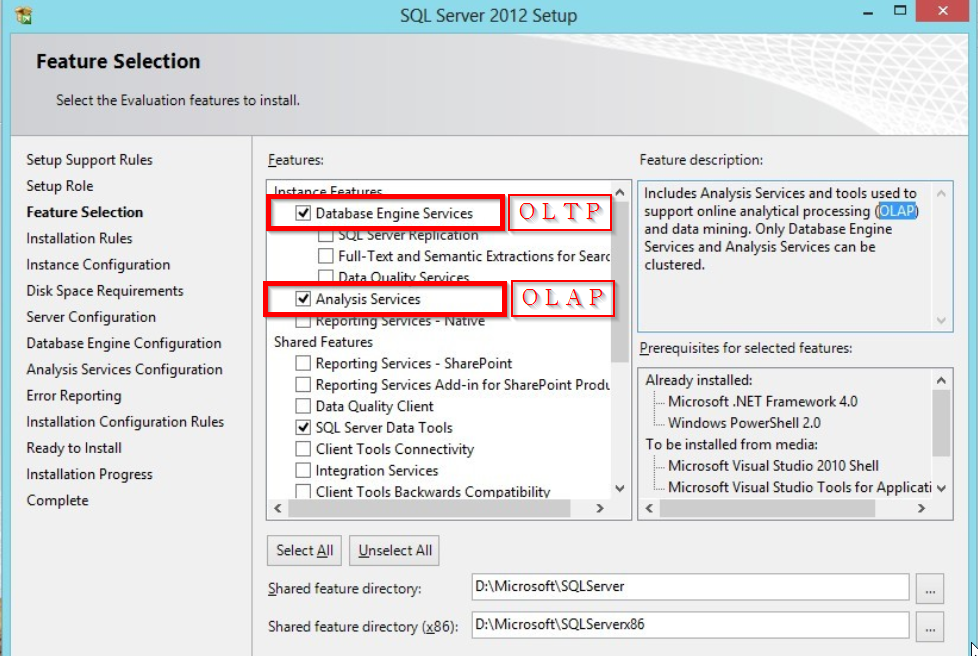The height and width of the screenshot is (656, 978).
Task: Close the SQL Server 2012 Setup window
Action: tap(943, 11)
